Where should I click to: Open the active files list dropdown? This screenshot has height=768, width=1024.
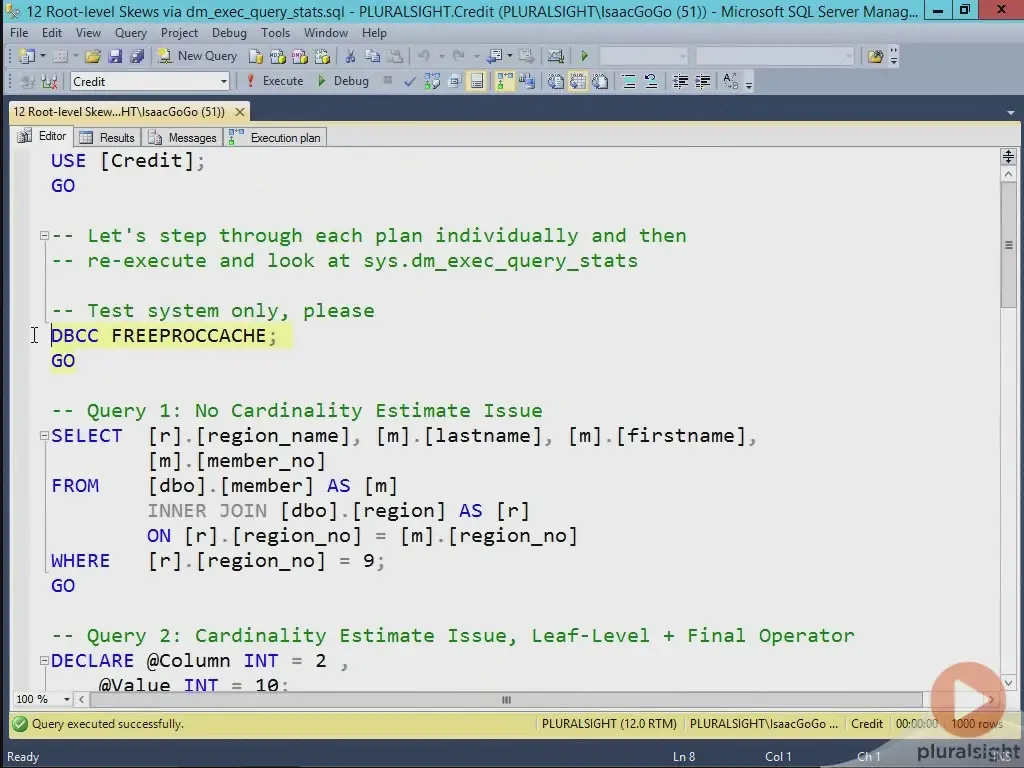click(x=1011, y=112)
